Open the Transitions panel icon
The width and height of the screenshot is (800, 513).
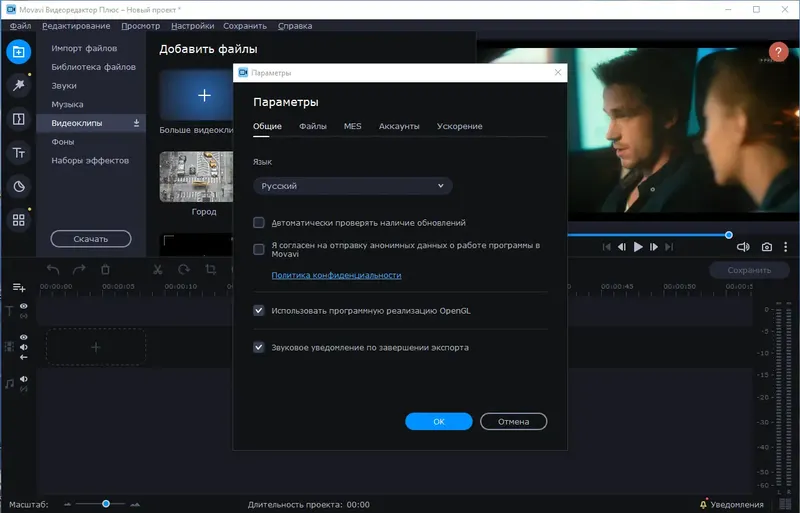tap(18, 119)
